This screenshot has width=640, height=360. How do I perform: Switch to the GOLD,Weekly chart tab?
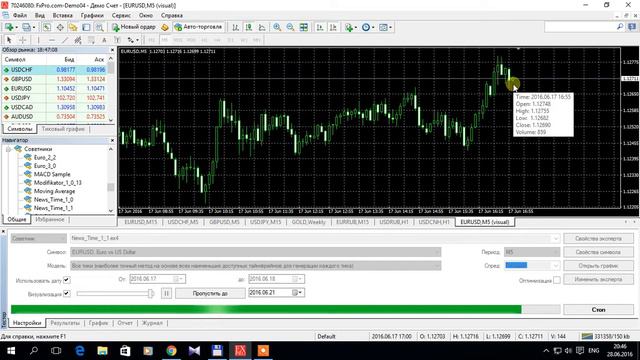coord(309,222)
